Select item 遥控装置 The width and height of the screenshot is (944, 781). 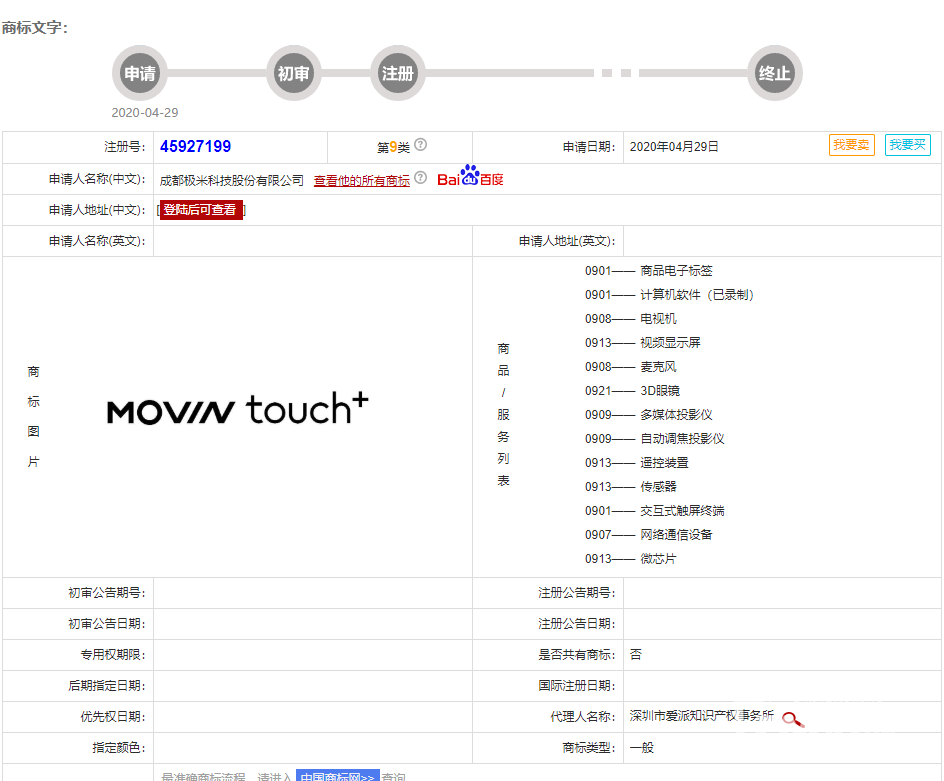coord(664,463)
